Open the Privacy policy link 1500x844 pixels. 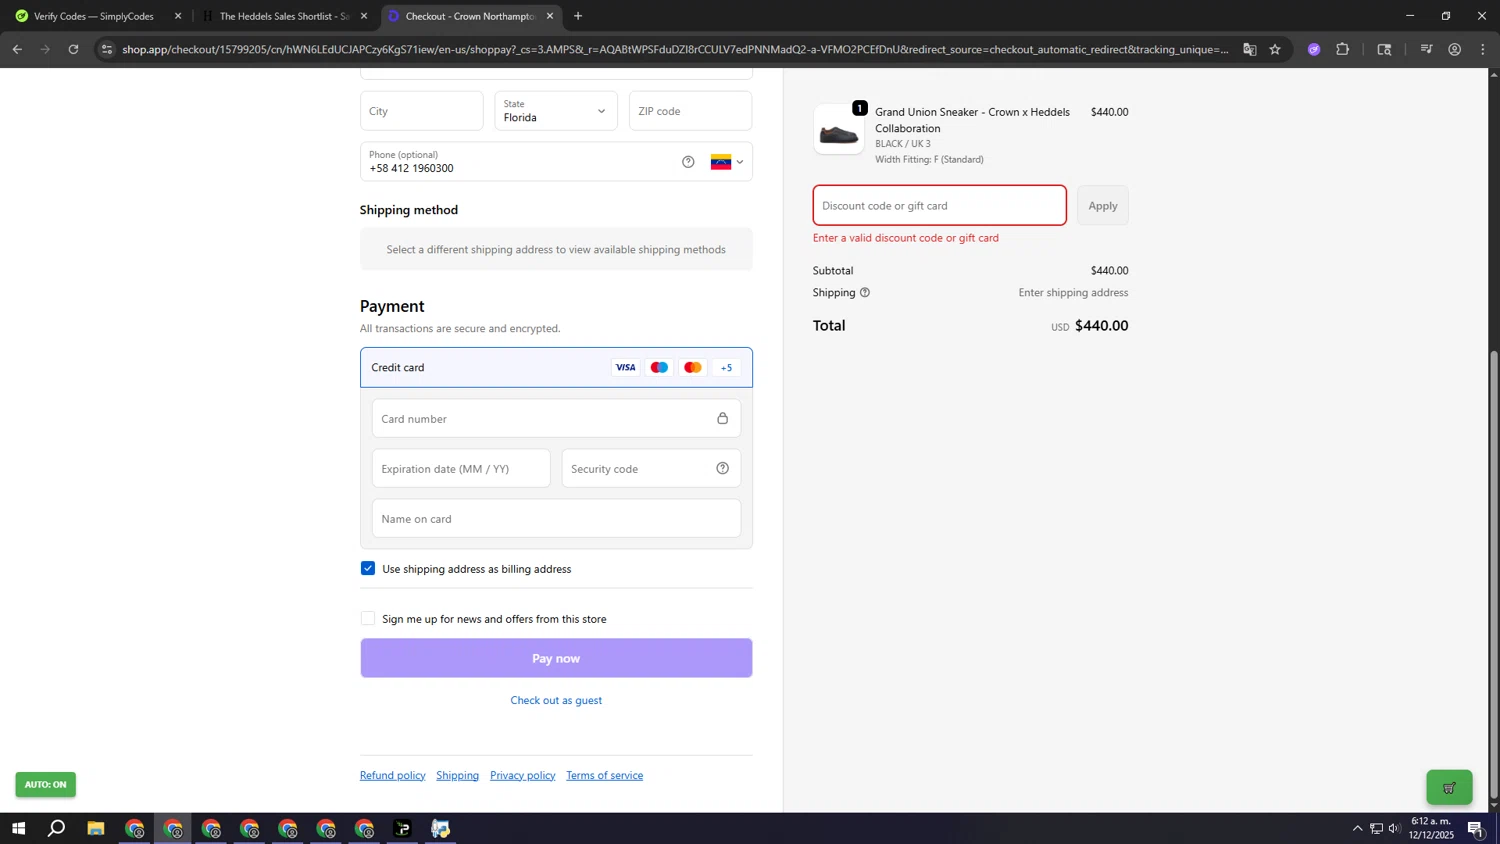point(522,775)
